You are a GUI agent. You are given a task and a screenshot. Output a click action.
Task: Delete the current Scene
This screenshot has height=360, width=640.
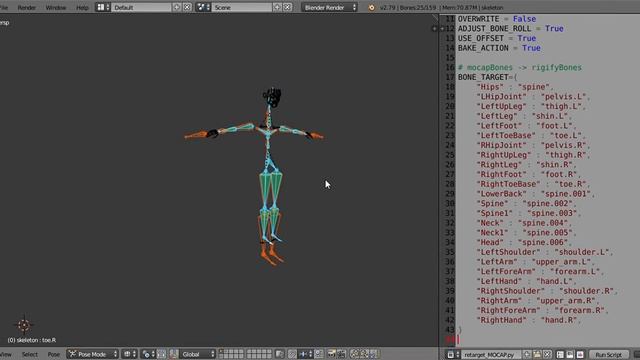287,7
